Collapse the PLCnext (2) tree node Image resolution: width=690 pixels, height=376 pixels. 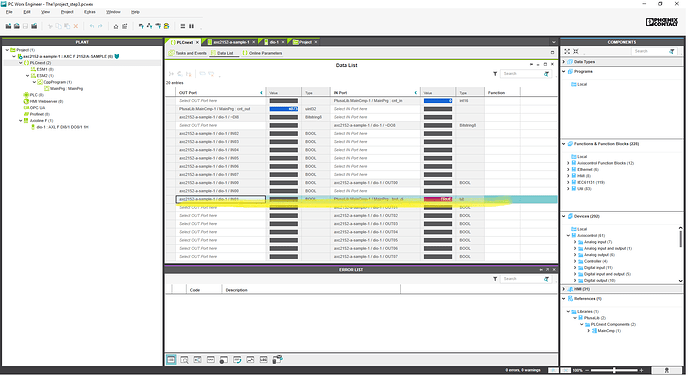(21, 63)
